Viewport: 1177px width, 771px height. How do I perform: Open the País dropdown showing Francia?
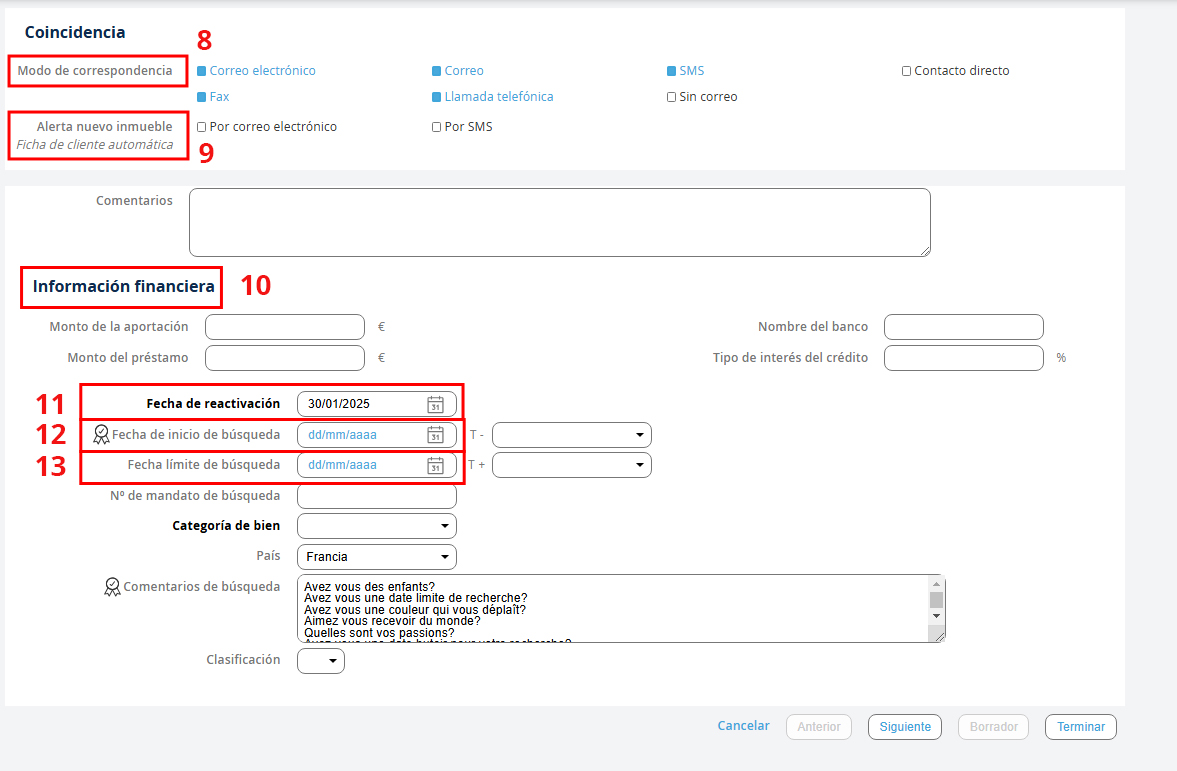377,557
